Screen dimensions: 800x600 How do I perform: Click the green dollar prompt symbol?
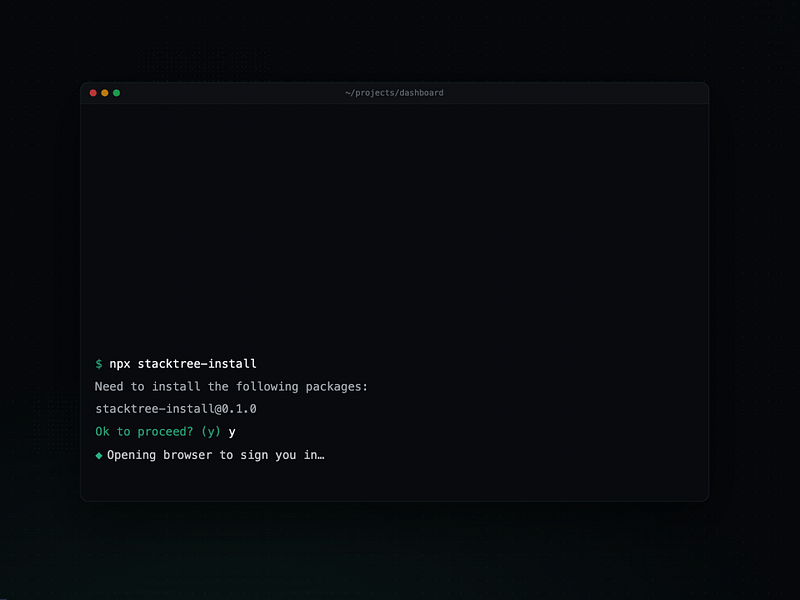[99, 364]
